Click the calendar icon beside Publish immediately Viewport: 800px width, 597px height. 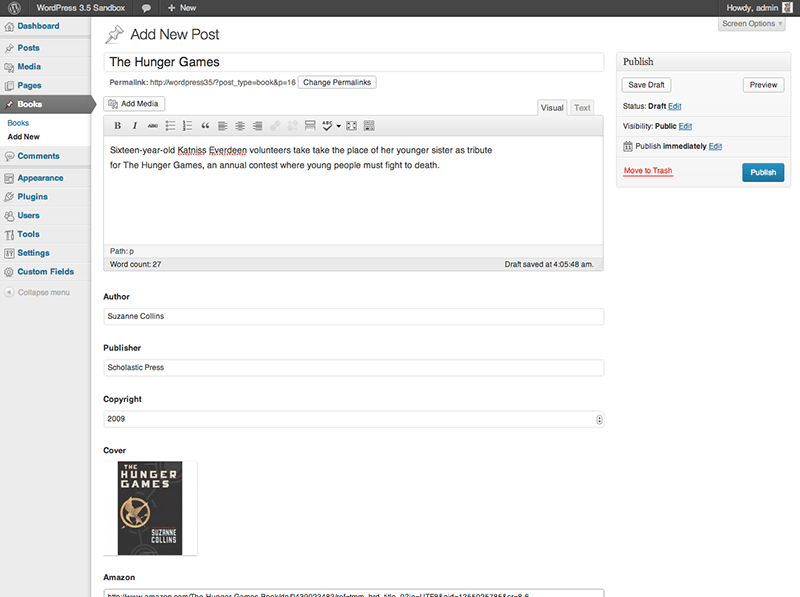coord(628,146)
